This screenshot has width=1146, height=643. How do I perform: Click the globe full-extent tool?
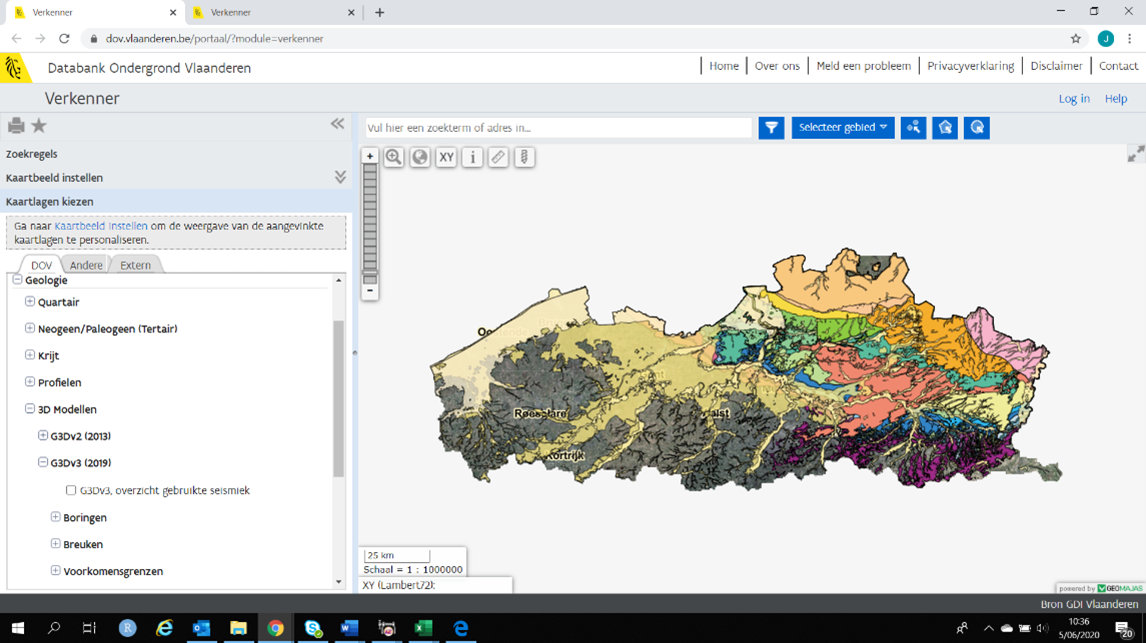tap(420, 157)
